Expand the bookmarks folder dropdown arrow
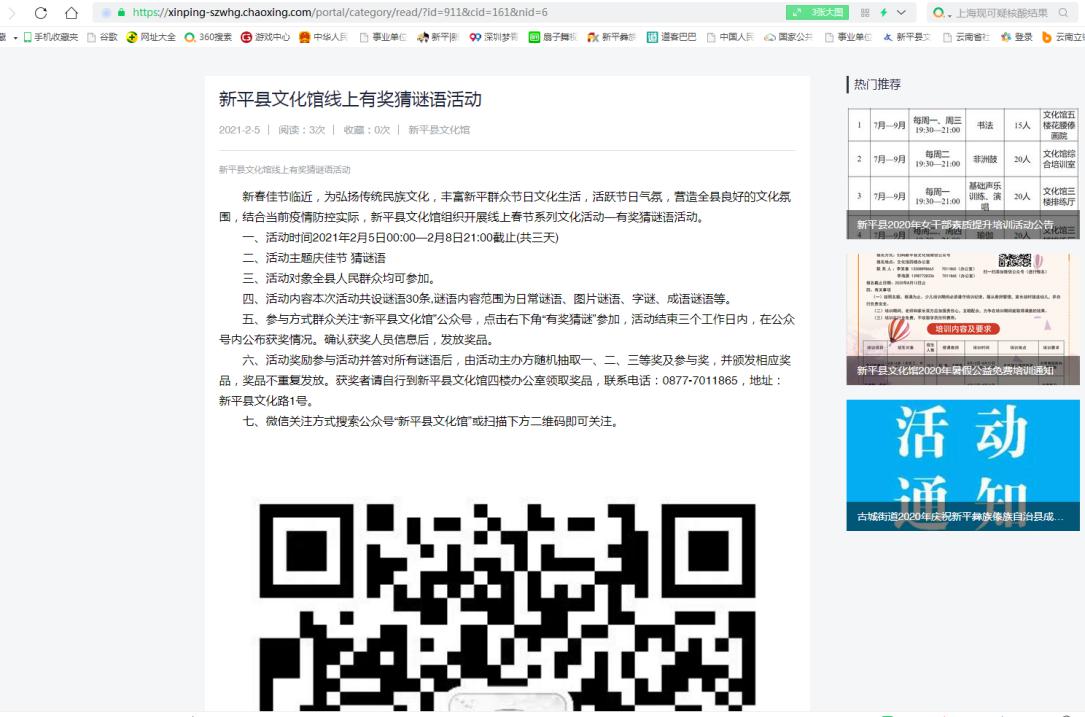 pyautogui.click(x=15, y=37)
